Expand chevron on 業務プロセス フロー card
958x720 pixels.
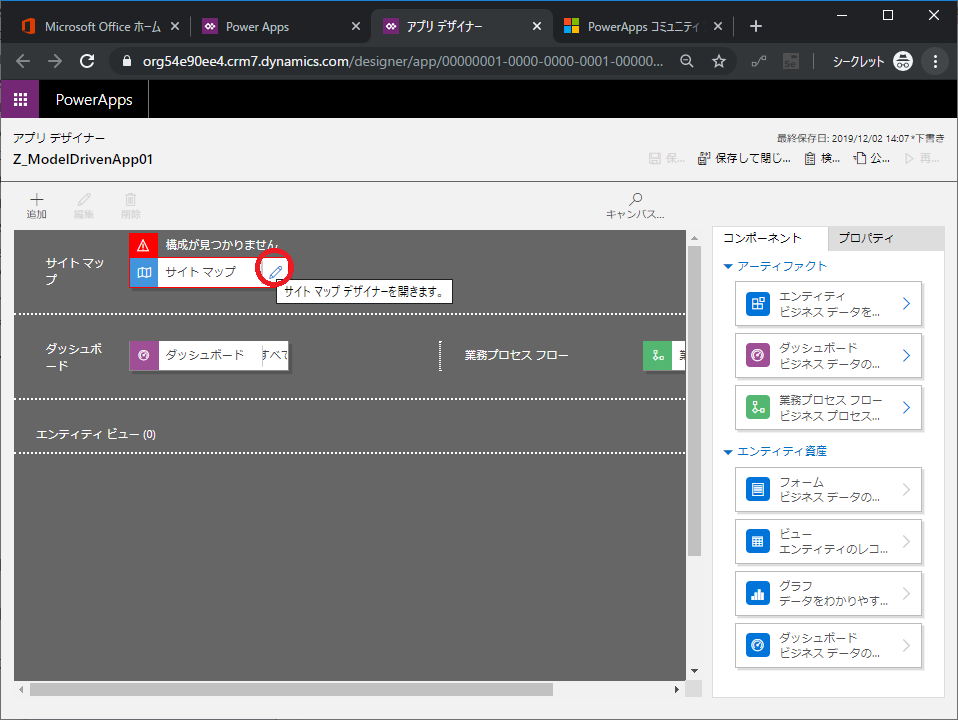coord(906,408)
